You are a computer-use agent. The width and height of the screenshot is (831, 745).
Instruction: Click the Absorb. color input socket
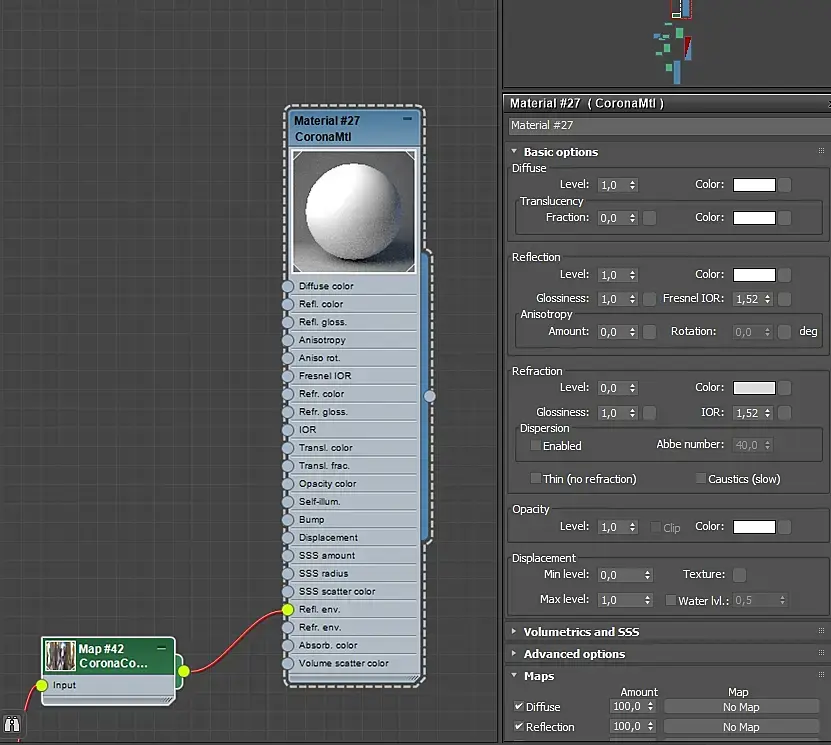pos(287,645)
